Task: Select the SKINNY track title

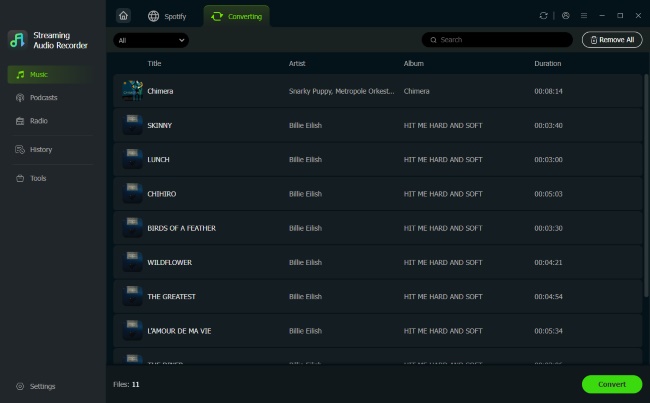Action: pyautogui.click(x=160, y=125)
